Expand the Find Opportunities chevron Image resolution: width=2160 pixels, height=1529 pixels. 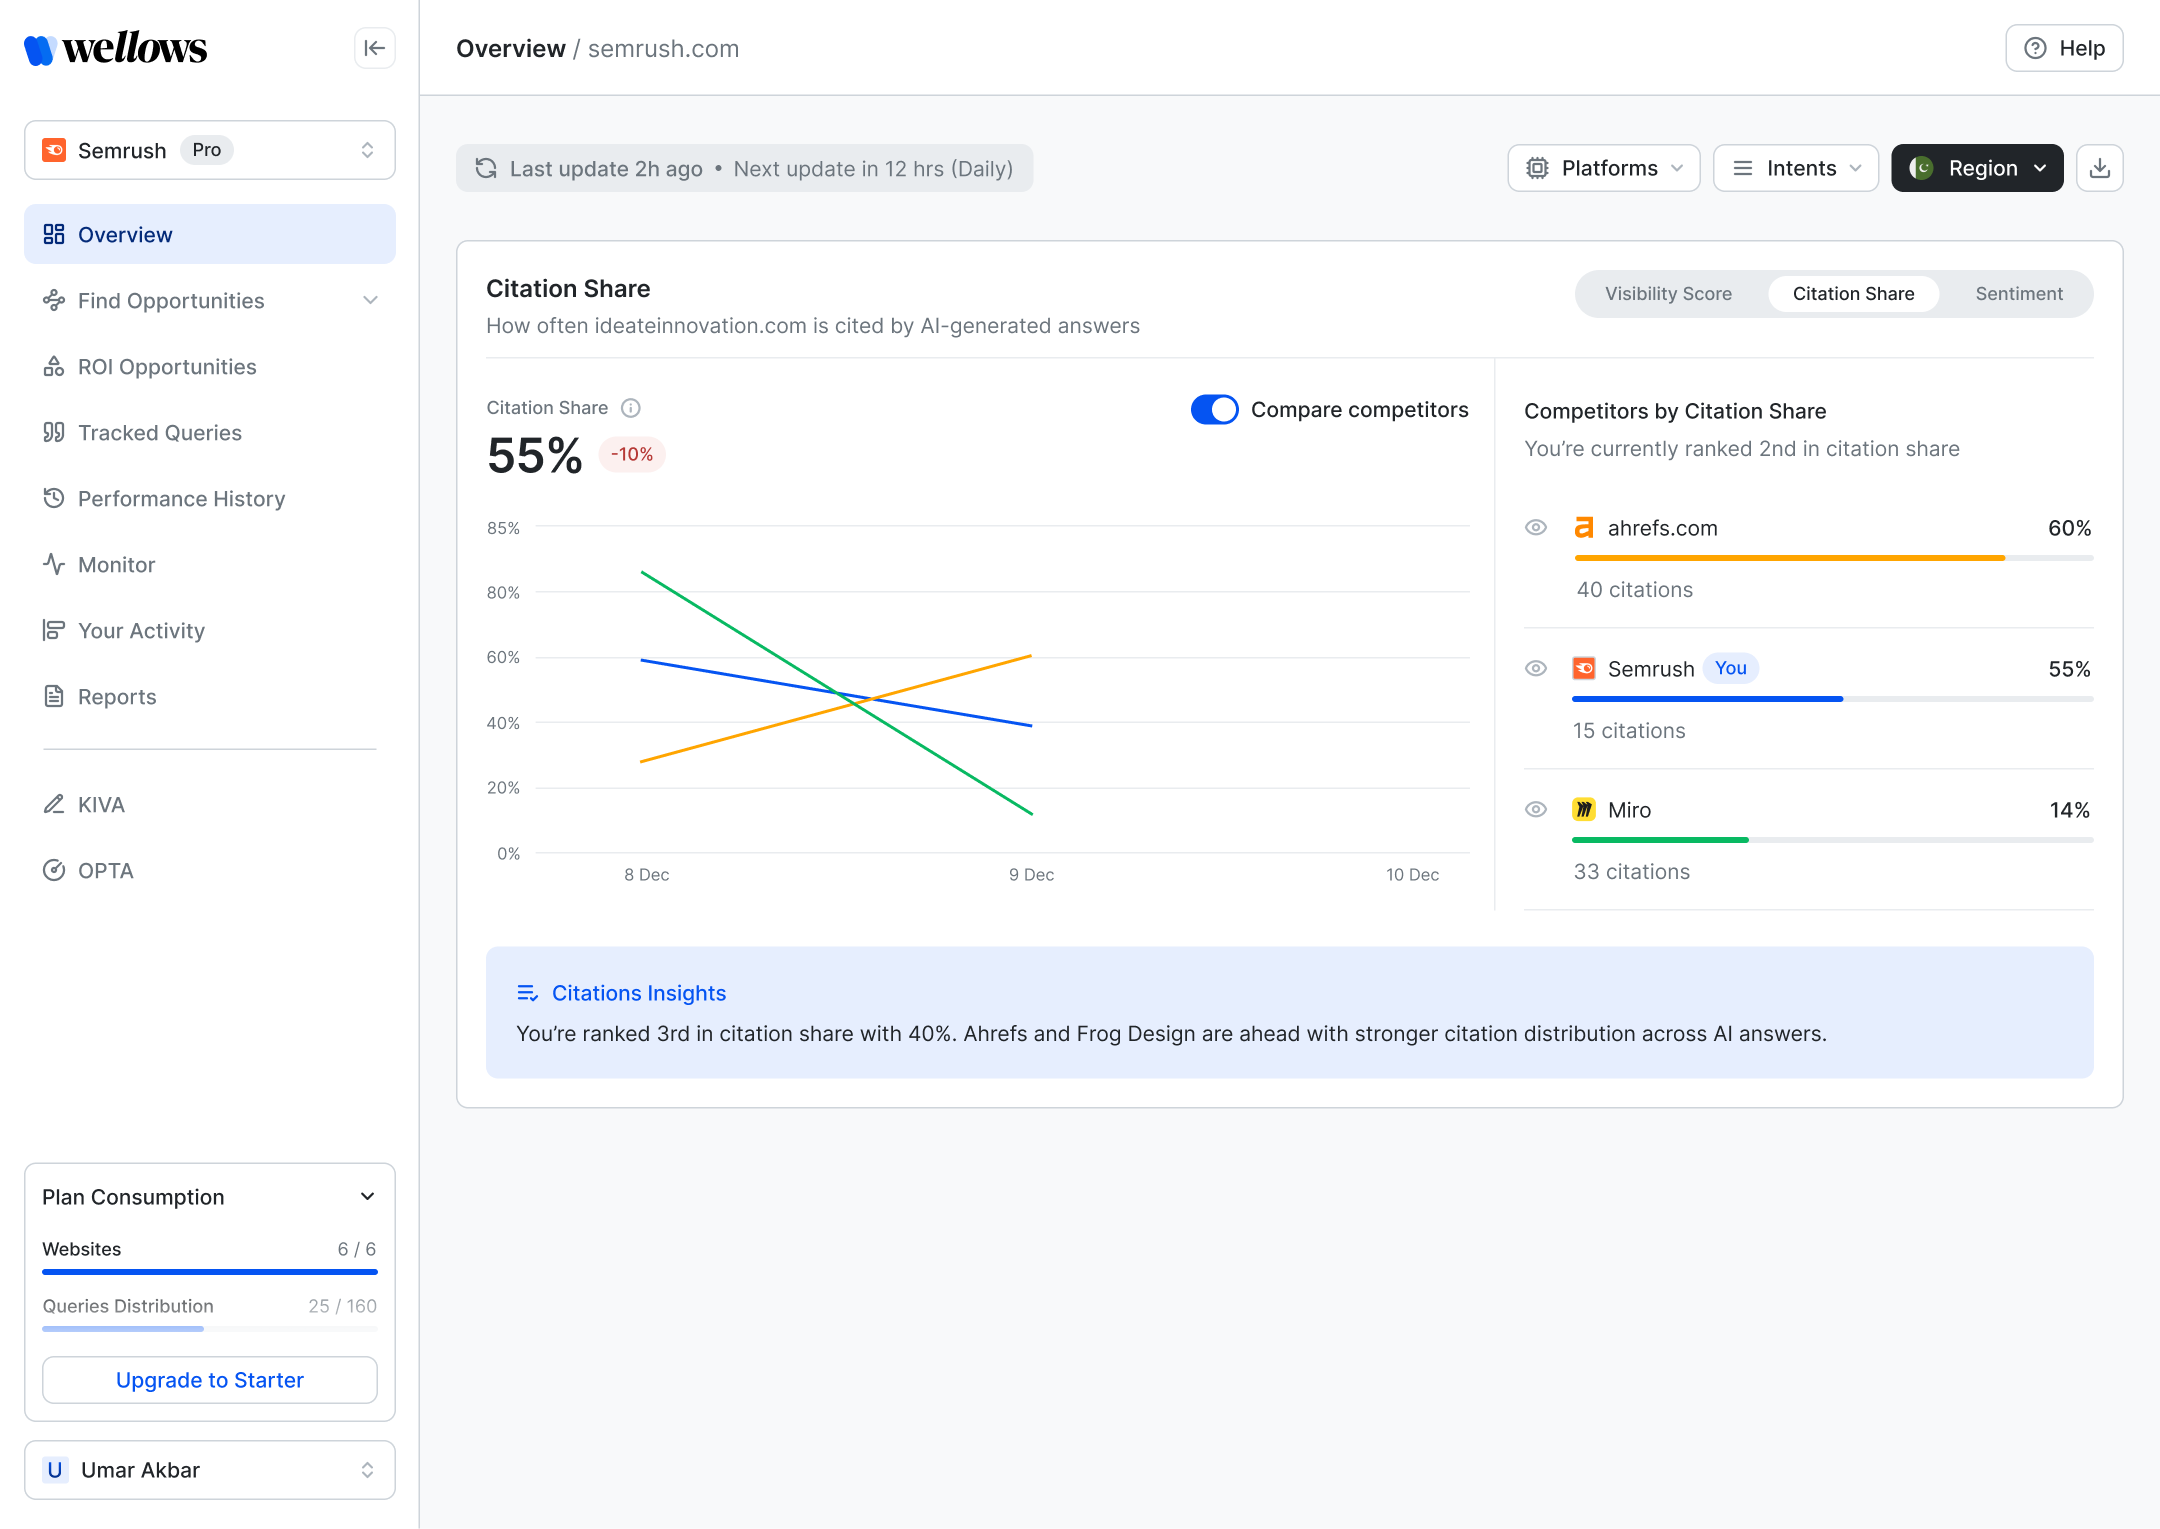point(371,300)
